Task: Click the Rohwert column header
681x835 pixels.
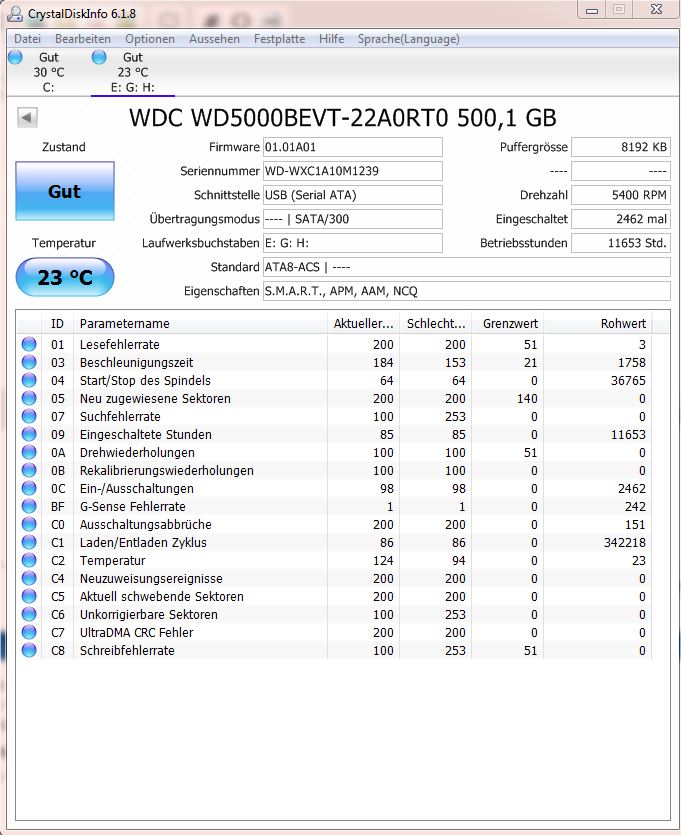Action: coord(598,323)
